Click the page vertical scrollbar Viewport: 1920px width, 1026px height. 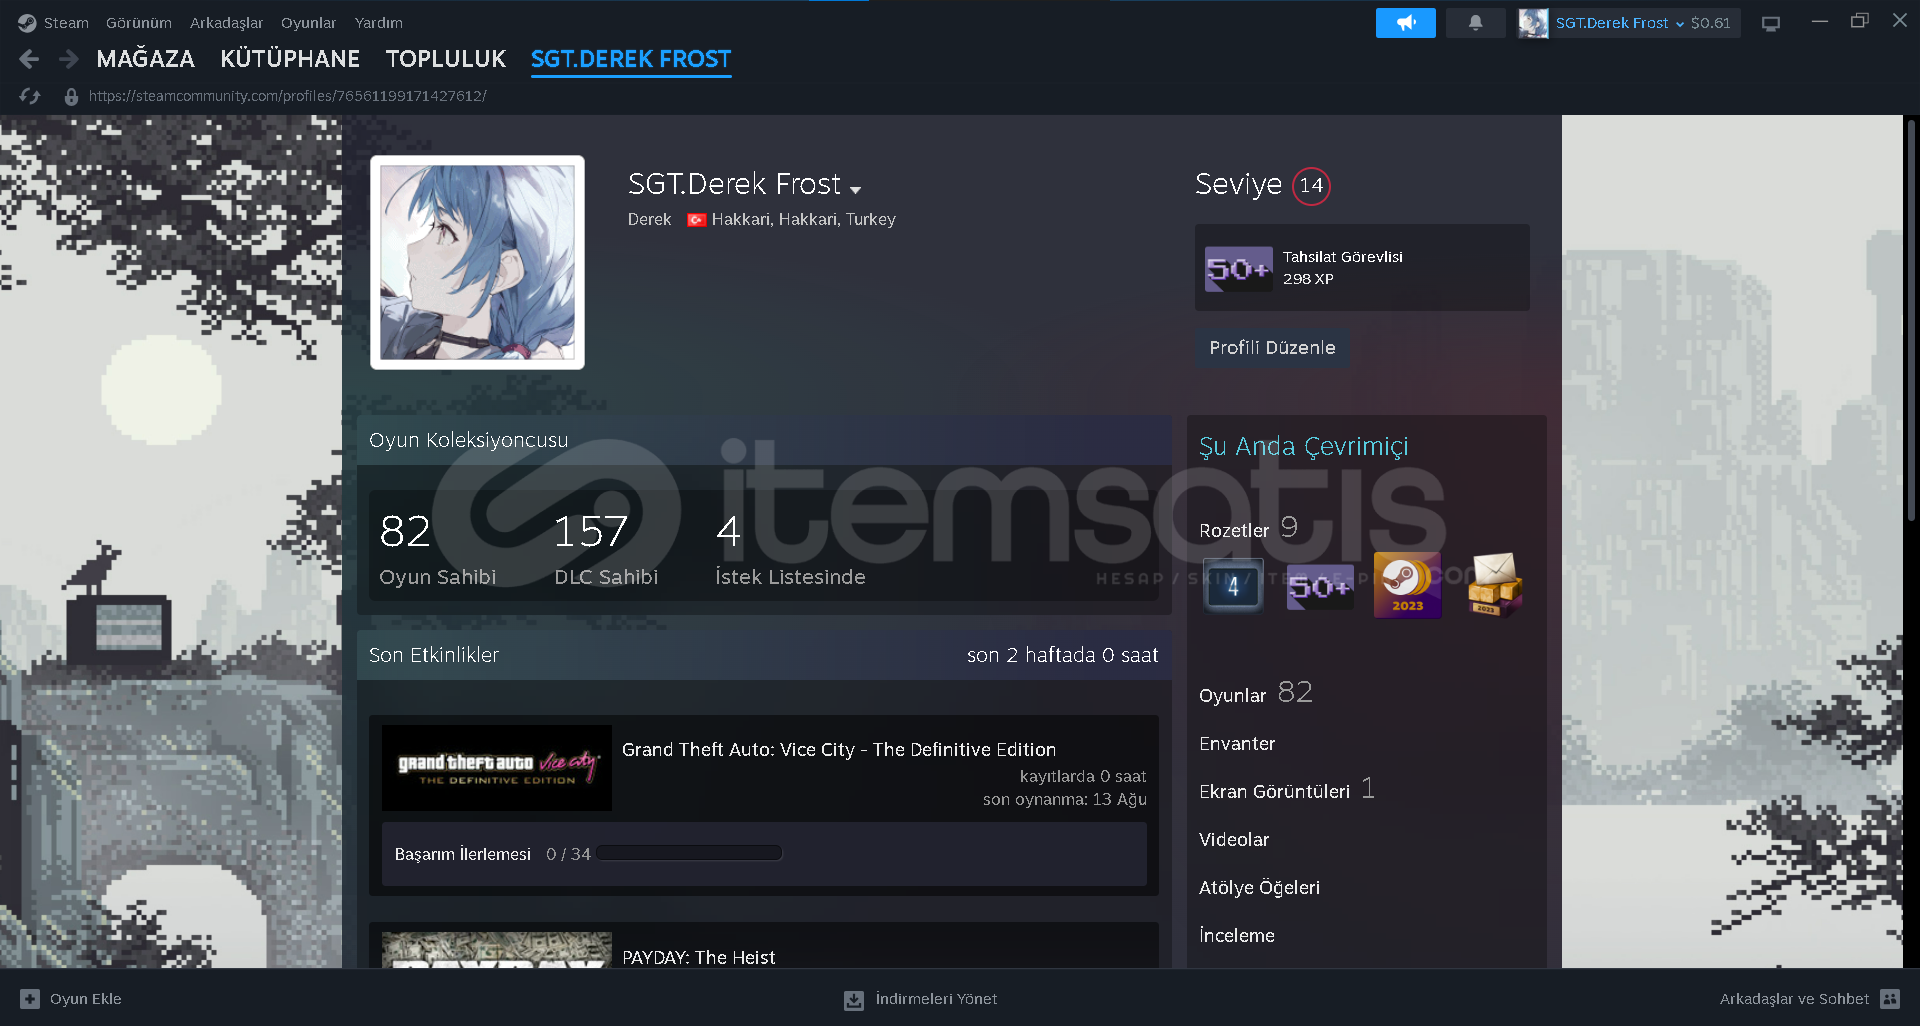click(1911, 320)
